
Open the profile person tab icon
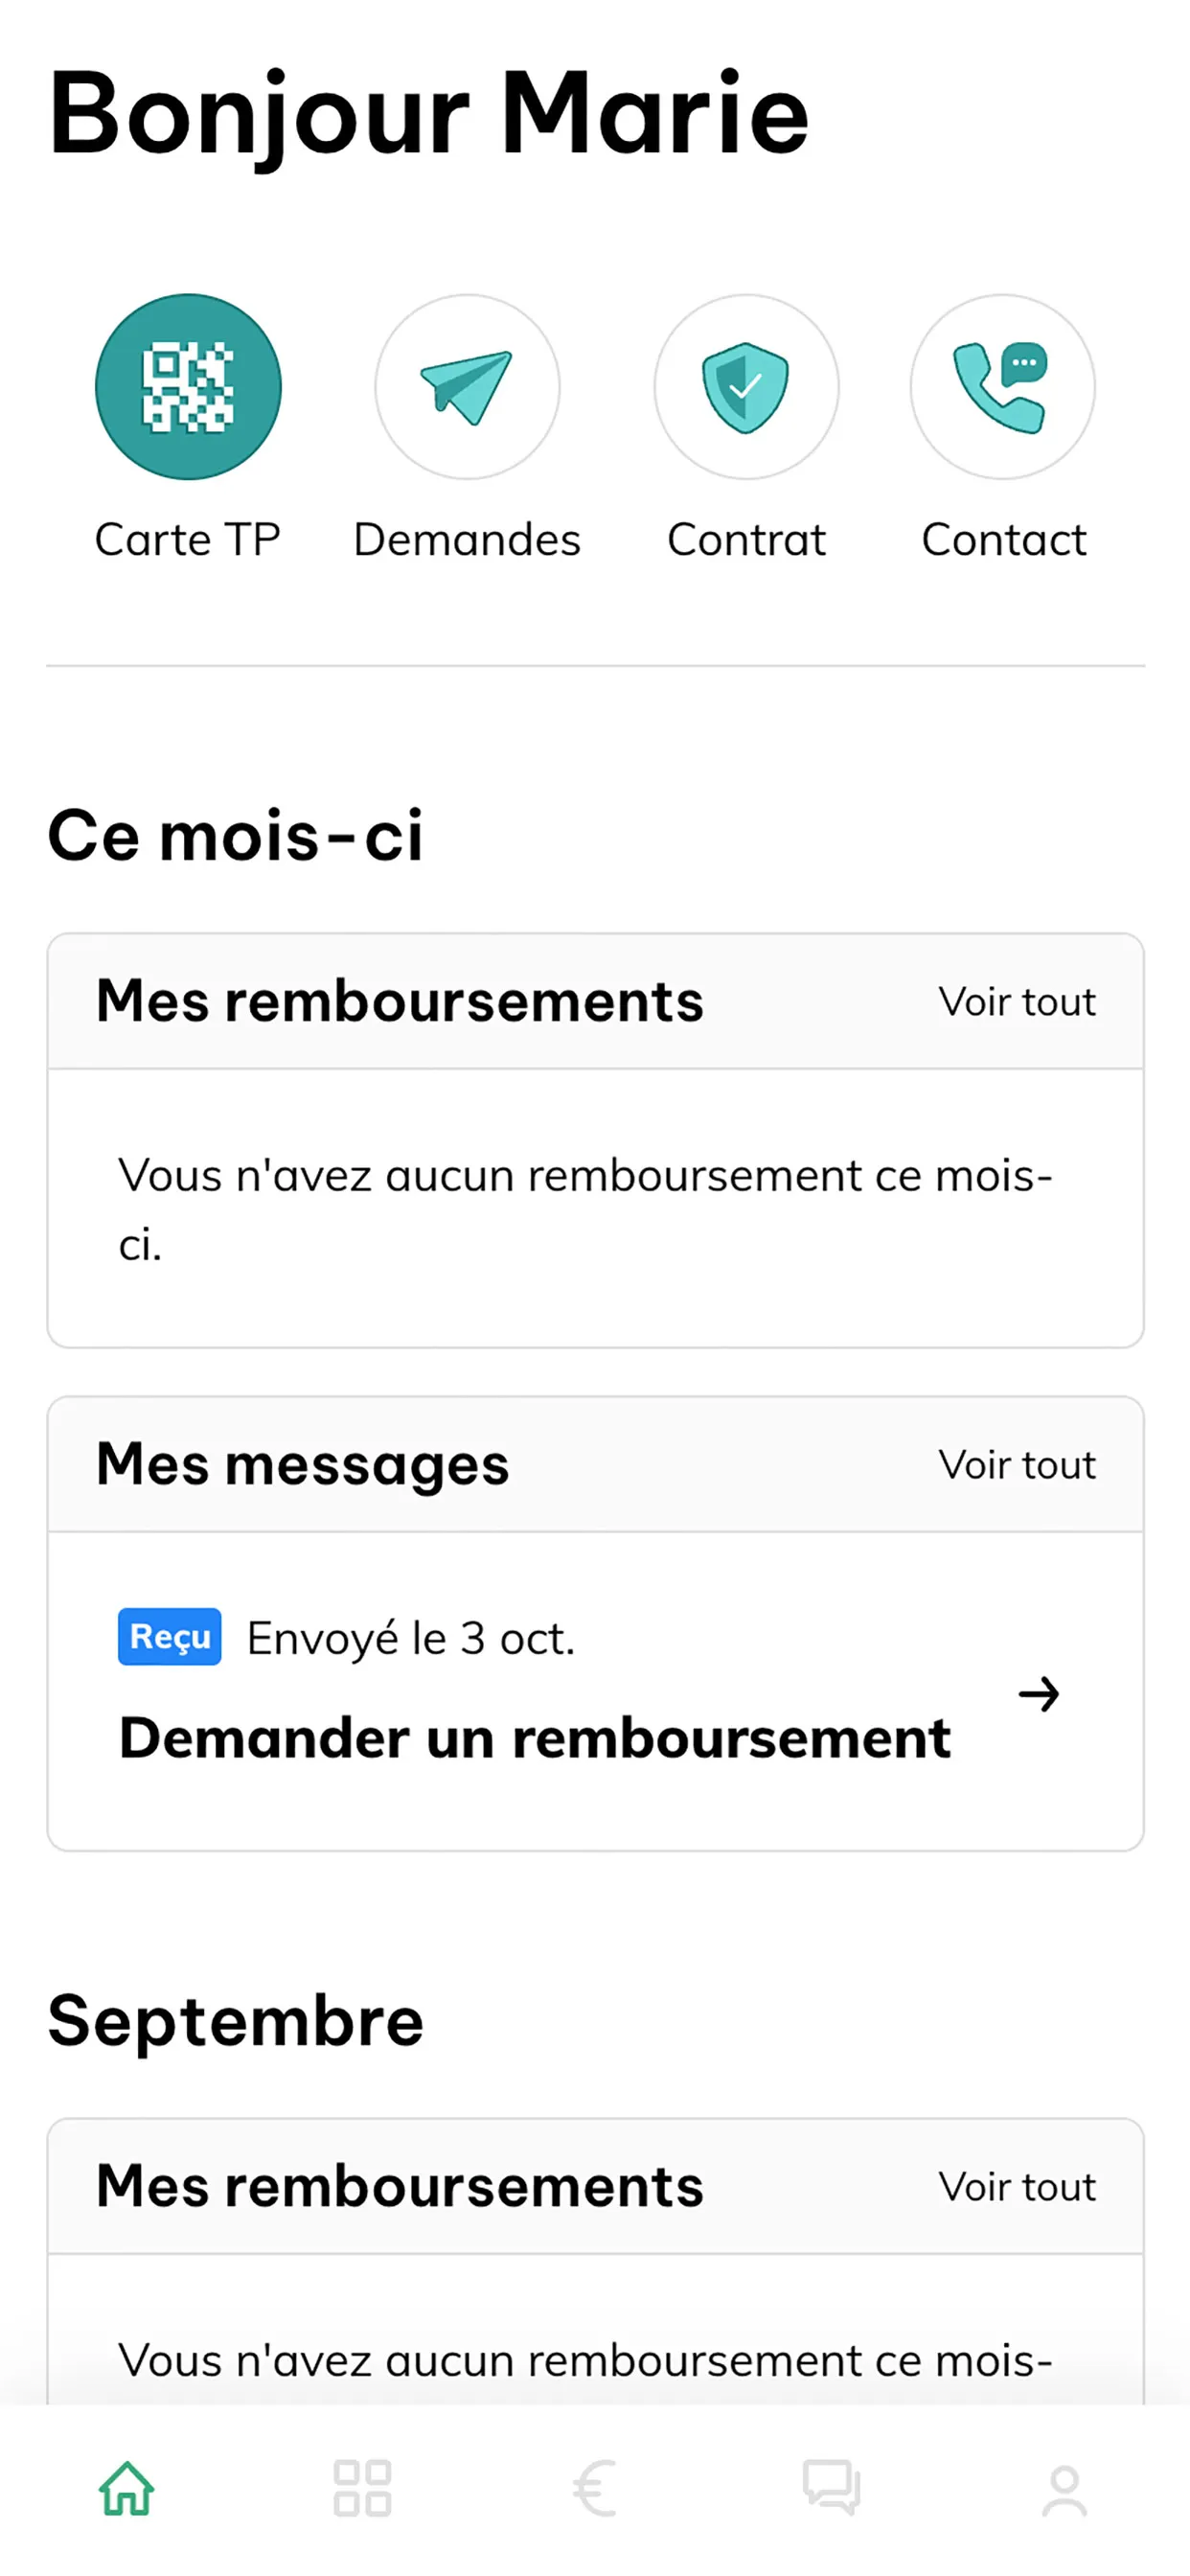1064,2490
